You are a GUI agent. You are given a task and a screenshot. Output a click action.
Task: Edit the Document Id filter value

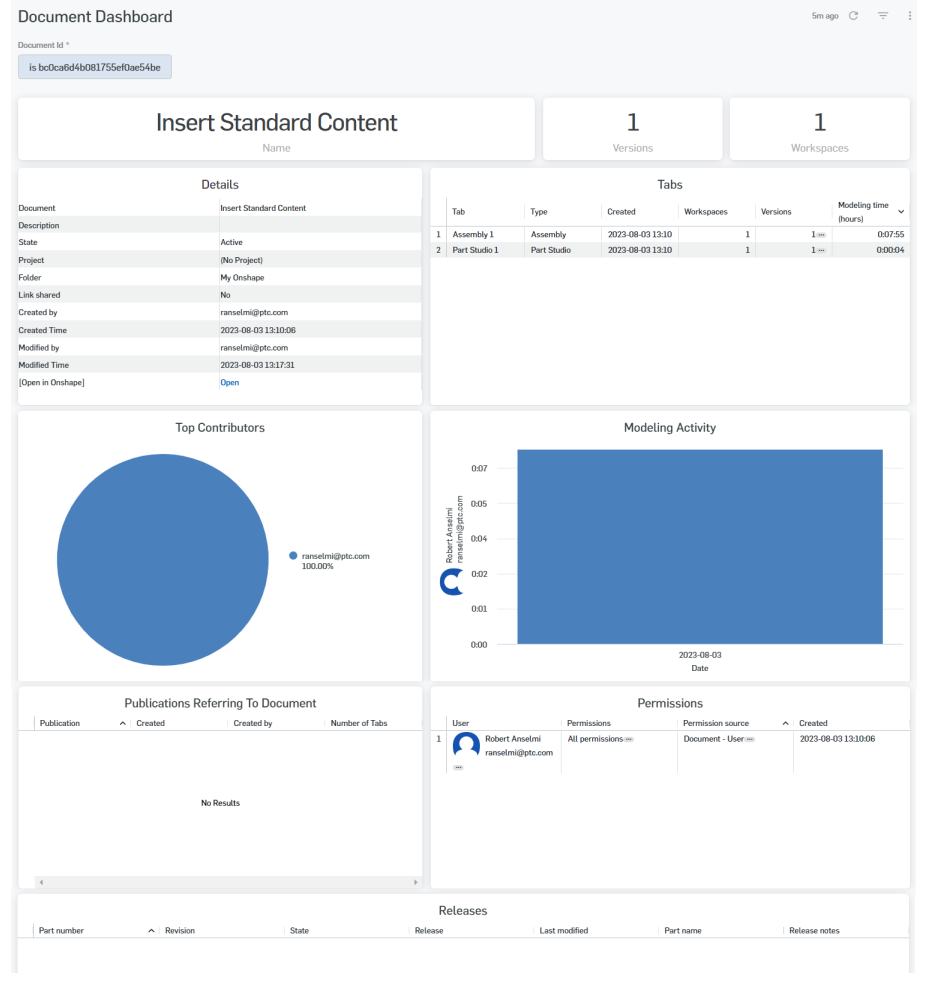[95, 67]
